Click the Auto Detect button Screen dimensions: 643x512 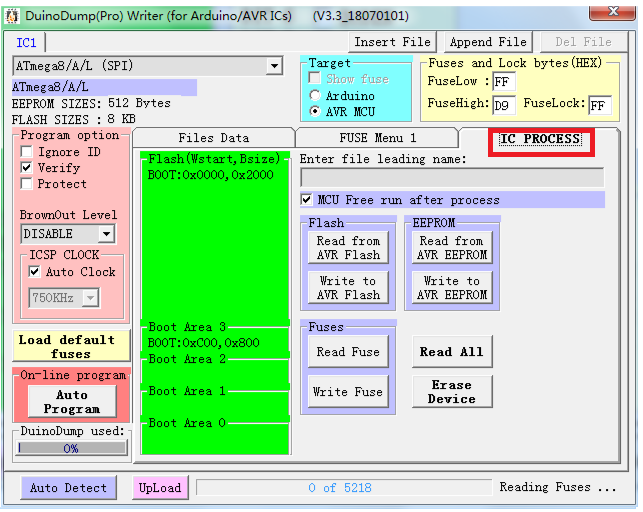pyautogui.click(x=68, y=488)
